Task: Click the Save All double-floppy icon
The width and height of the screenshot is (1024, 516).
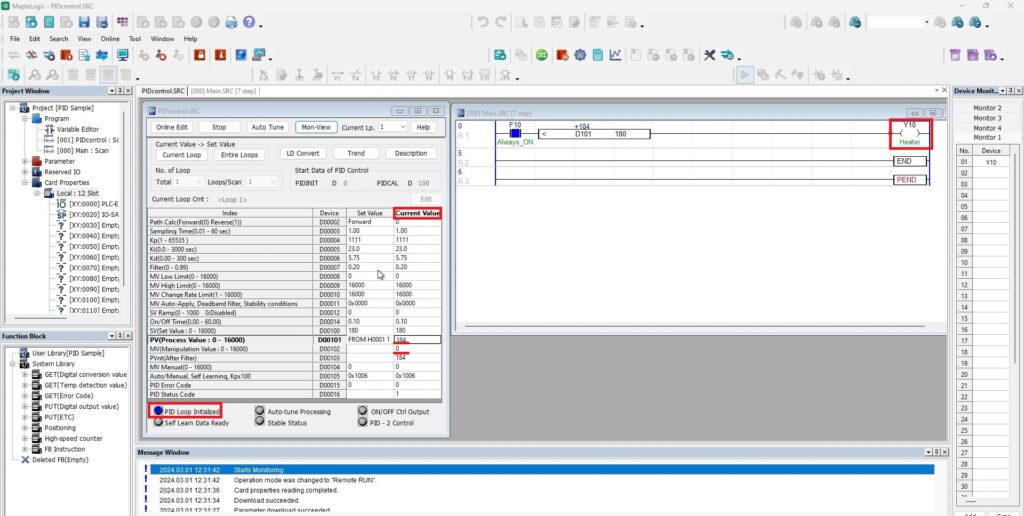Action: 103,22
